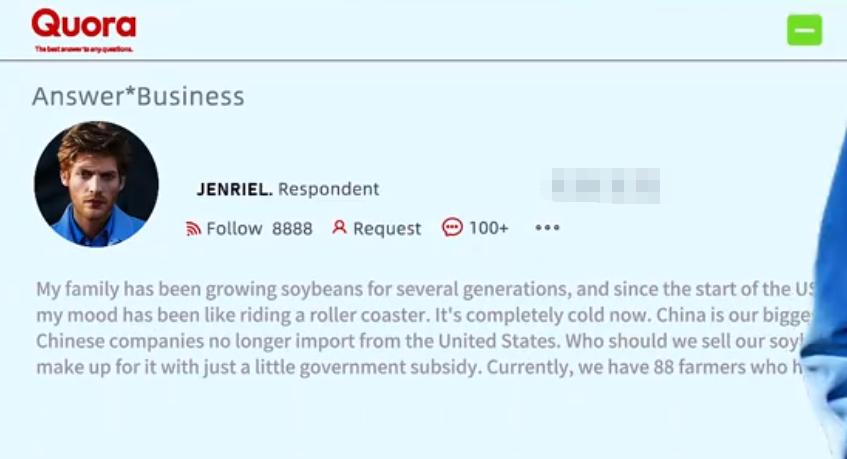This screenshot has width=847, height=459.
Task: Click the Follow label
Action: point(234,229)
